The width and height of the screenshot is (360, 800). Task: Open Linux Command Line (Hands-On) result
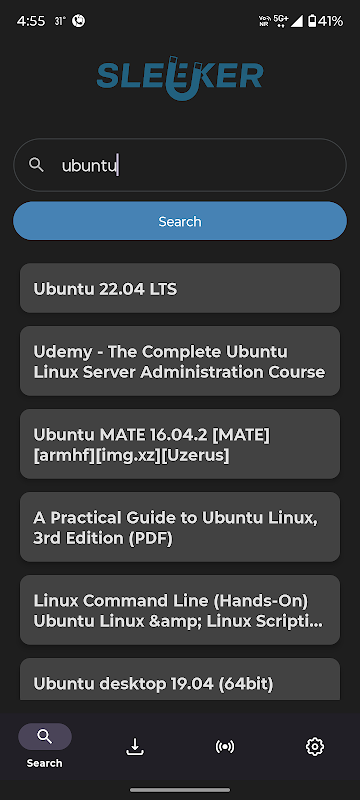click(180, 610)
